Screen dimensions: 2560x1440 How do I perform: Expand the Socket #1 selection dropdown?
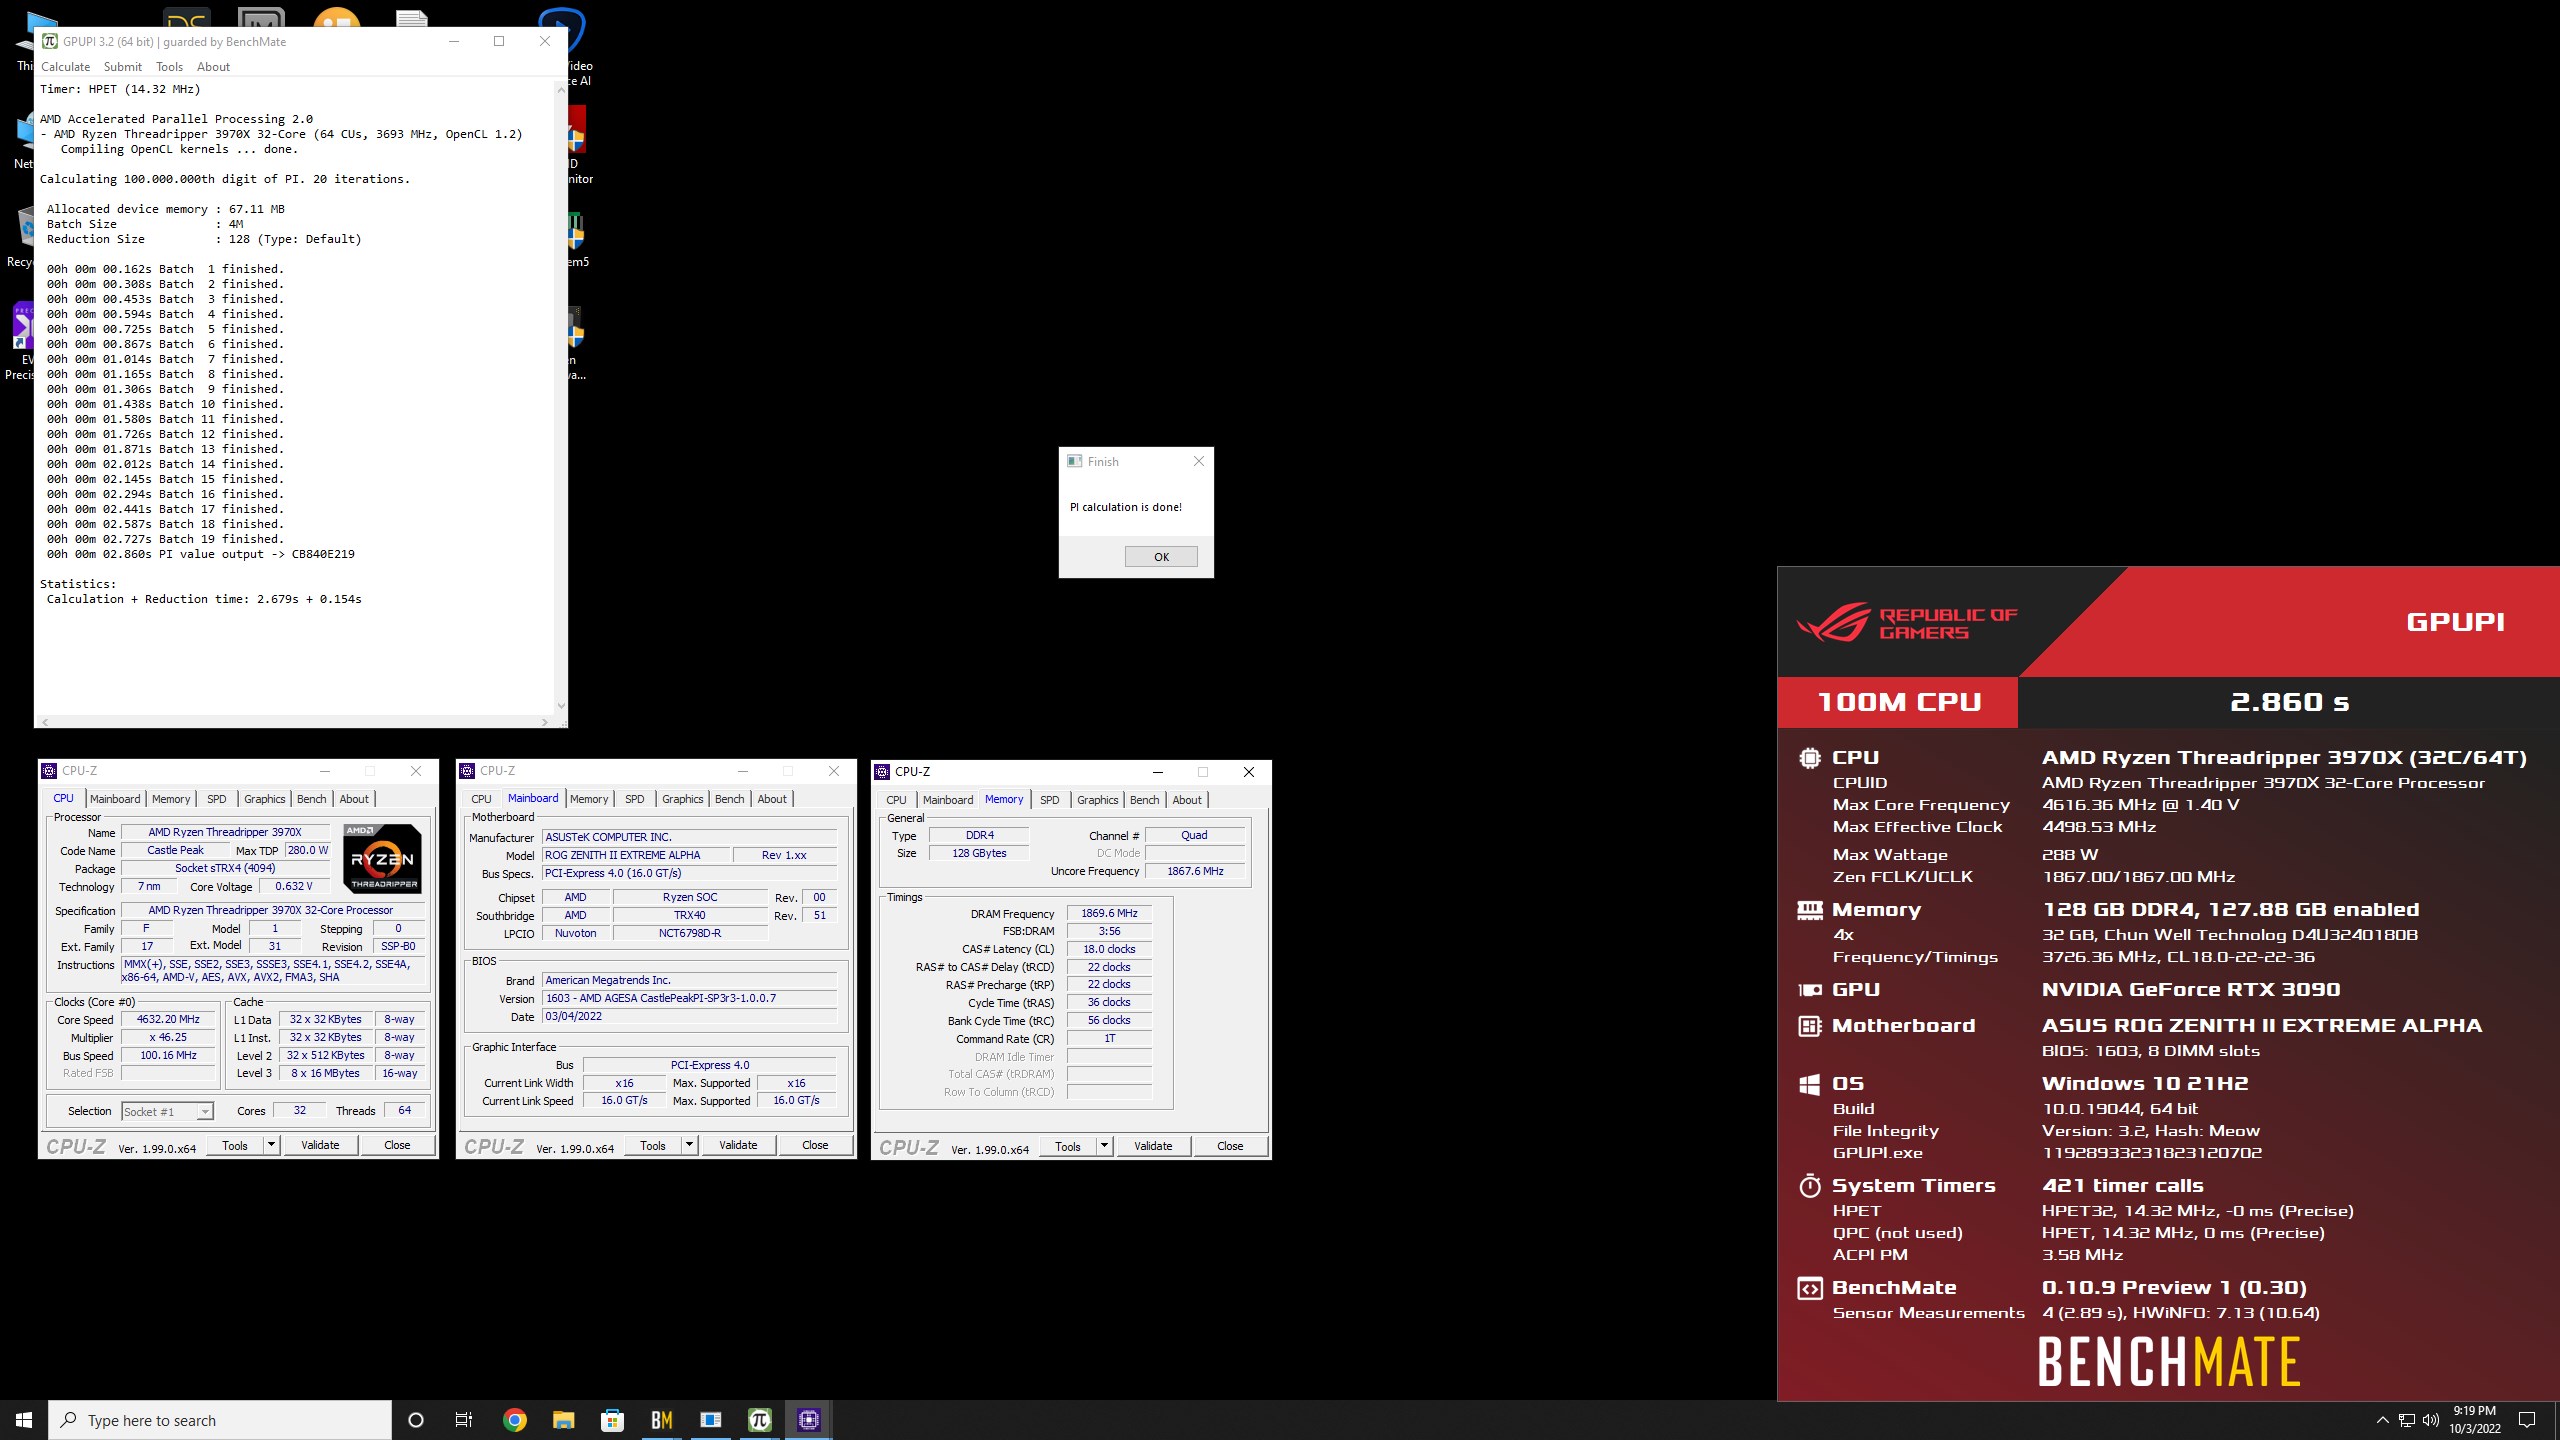(x=205, y=1112)
